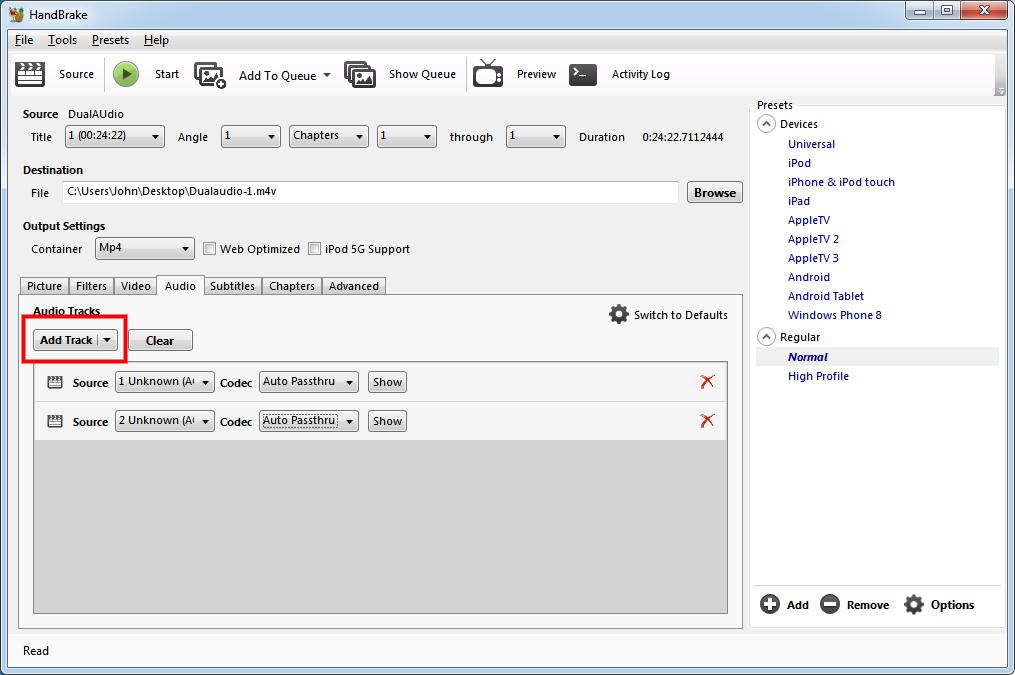1015x675 pixels.
Task: Remove the first audio track with red X
Action: 707,382
